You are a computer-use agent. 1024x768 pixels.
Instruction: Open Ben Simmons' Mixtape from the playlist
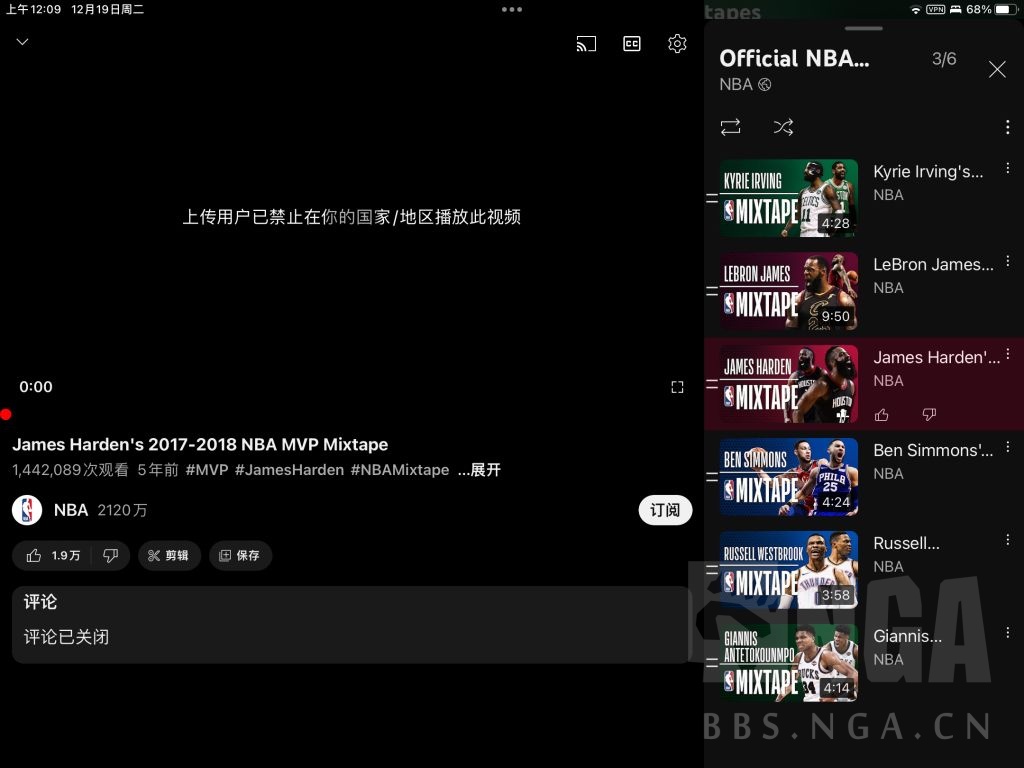[x=789, y=477]
